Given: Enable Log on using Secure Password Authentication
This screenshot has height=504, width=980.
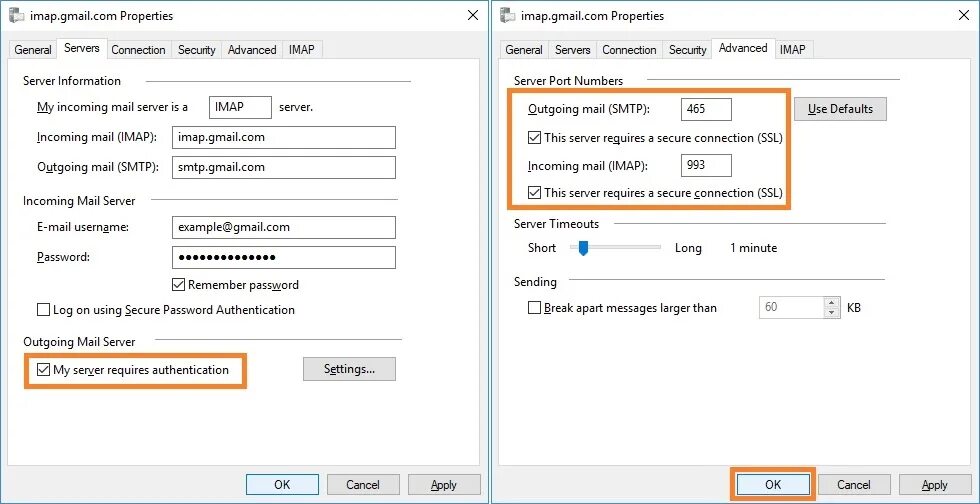Looking at the screenshot, I should 44,310.
